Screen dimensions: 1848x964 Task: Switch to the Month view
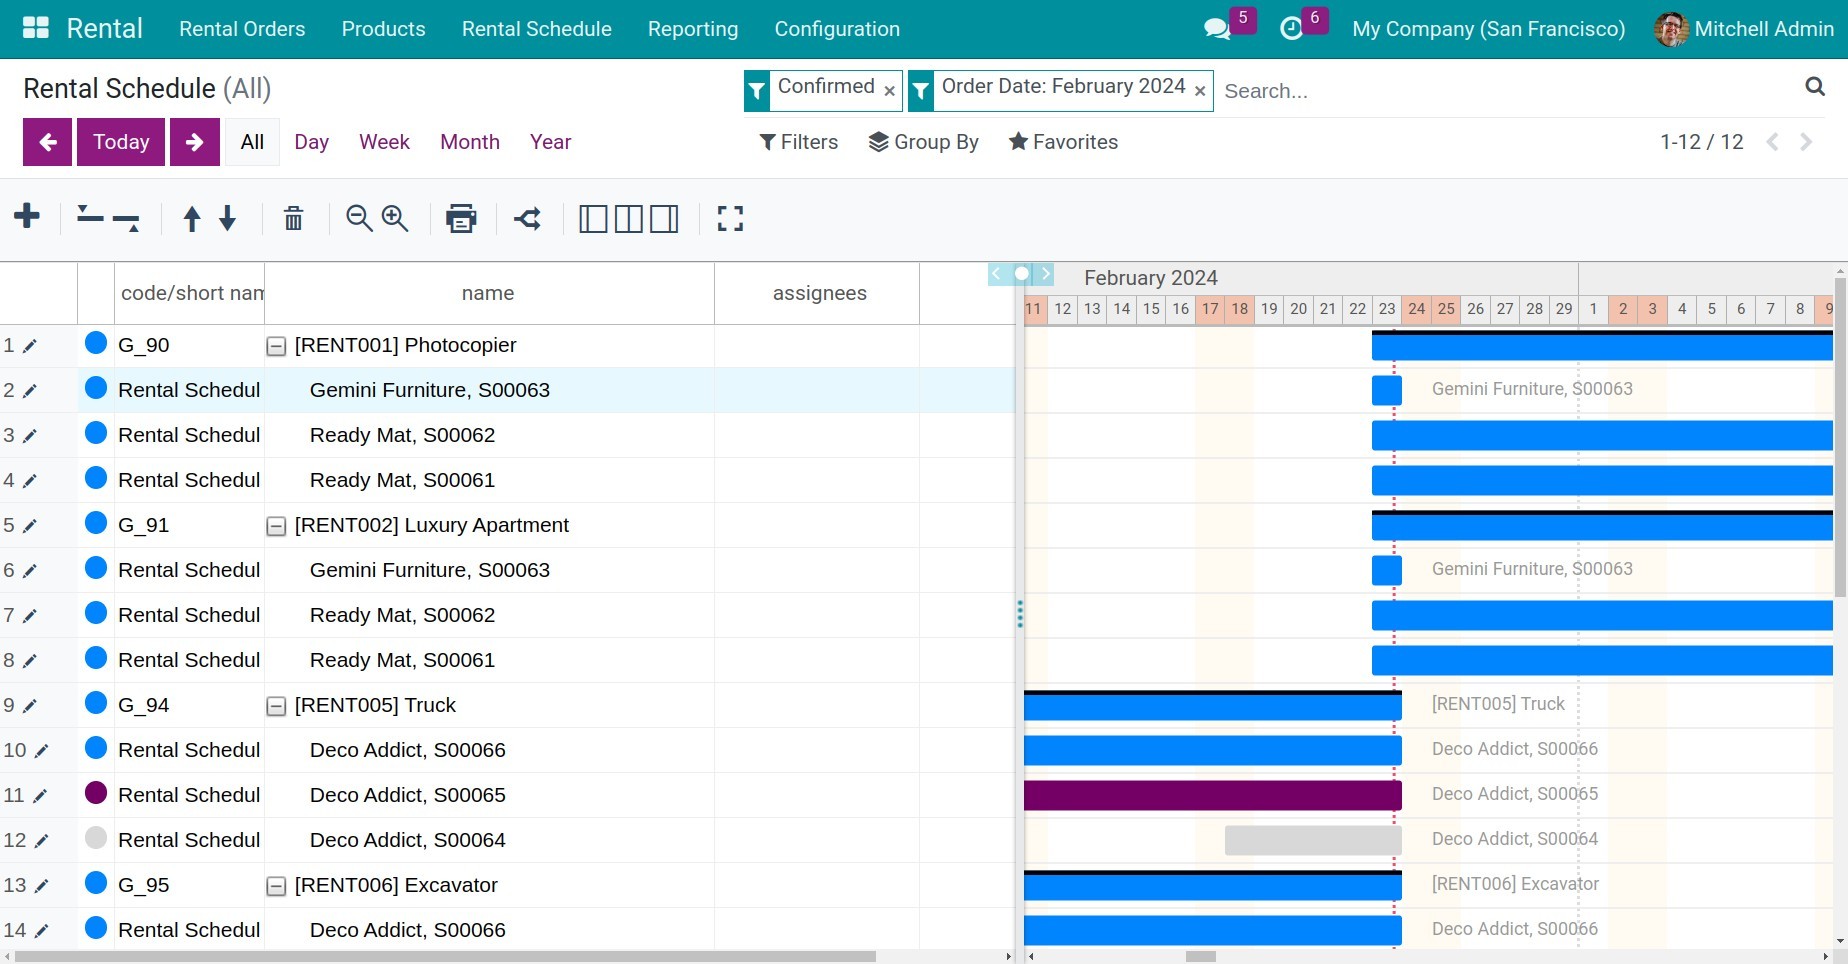pos(469,142)
